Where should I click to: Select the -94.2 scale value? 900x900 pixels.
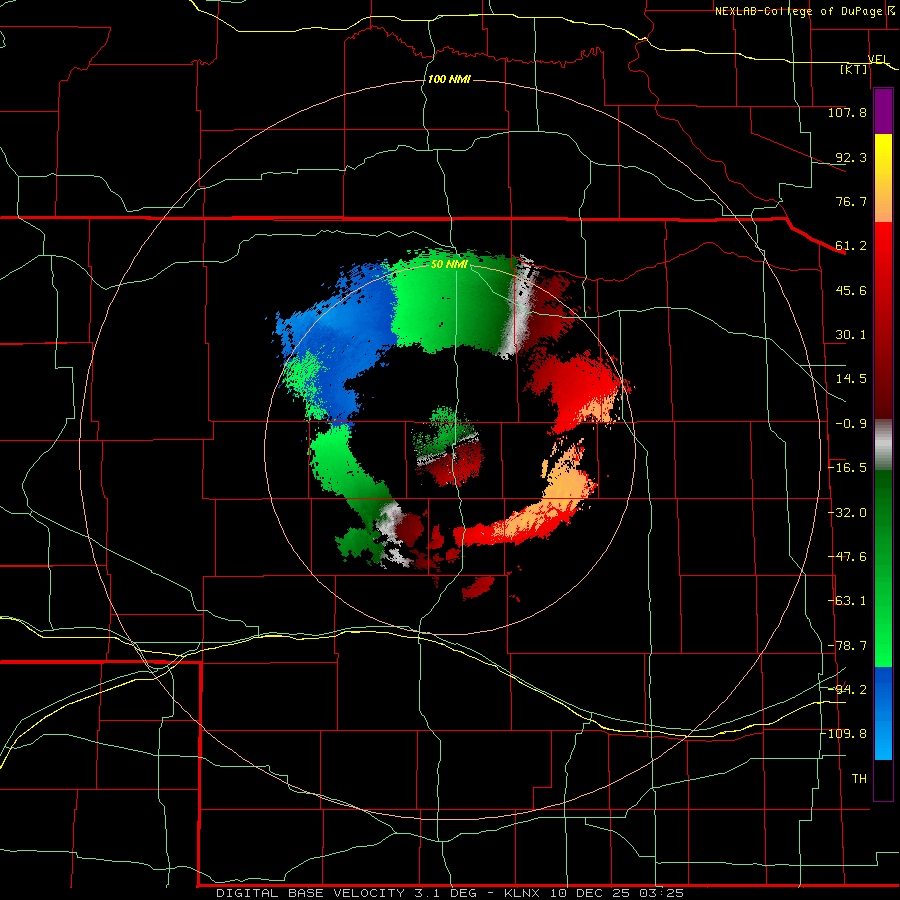pyautogui.click(x=847, y=690)
